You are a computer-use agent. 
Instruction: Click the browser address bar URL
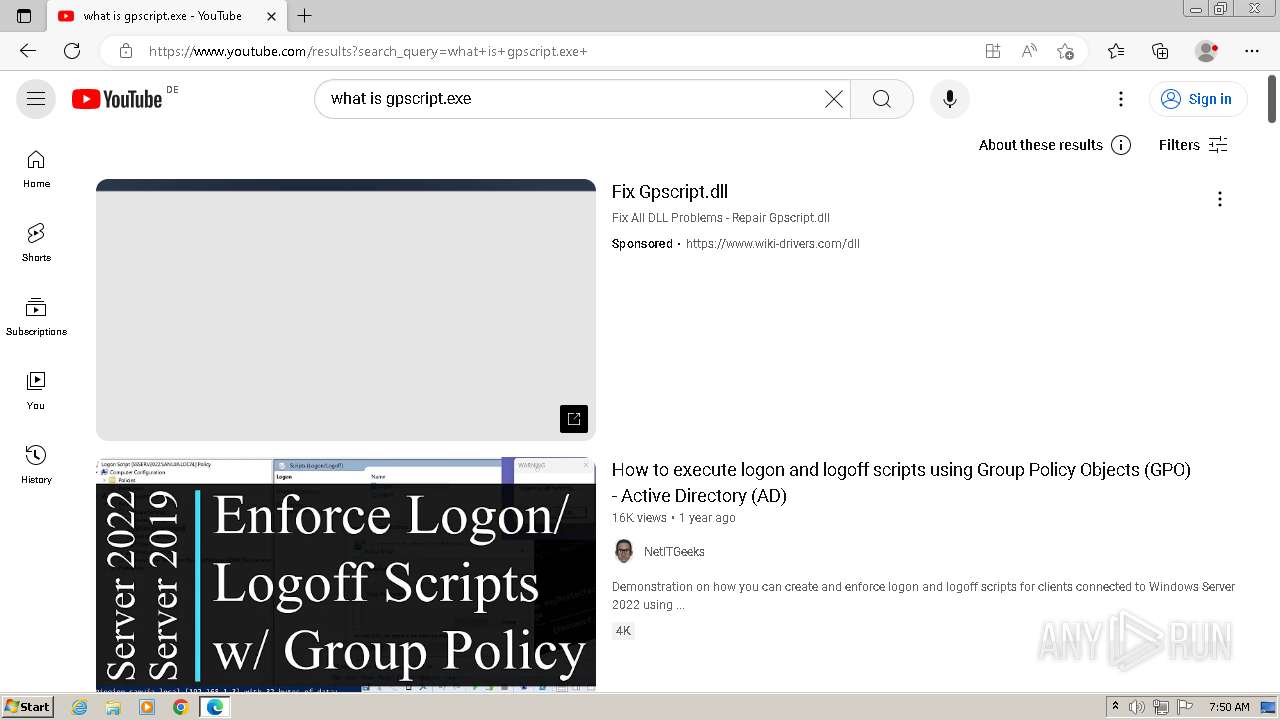tap(368, 51)
